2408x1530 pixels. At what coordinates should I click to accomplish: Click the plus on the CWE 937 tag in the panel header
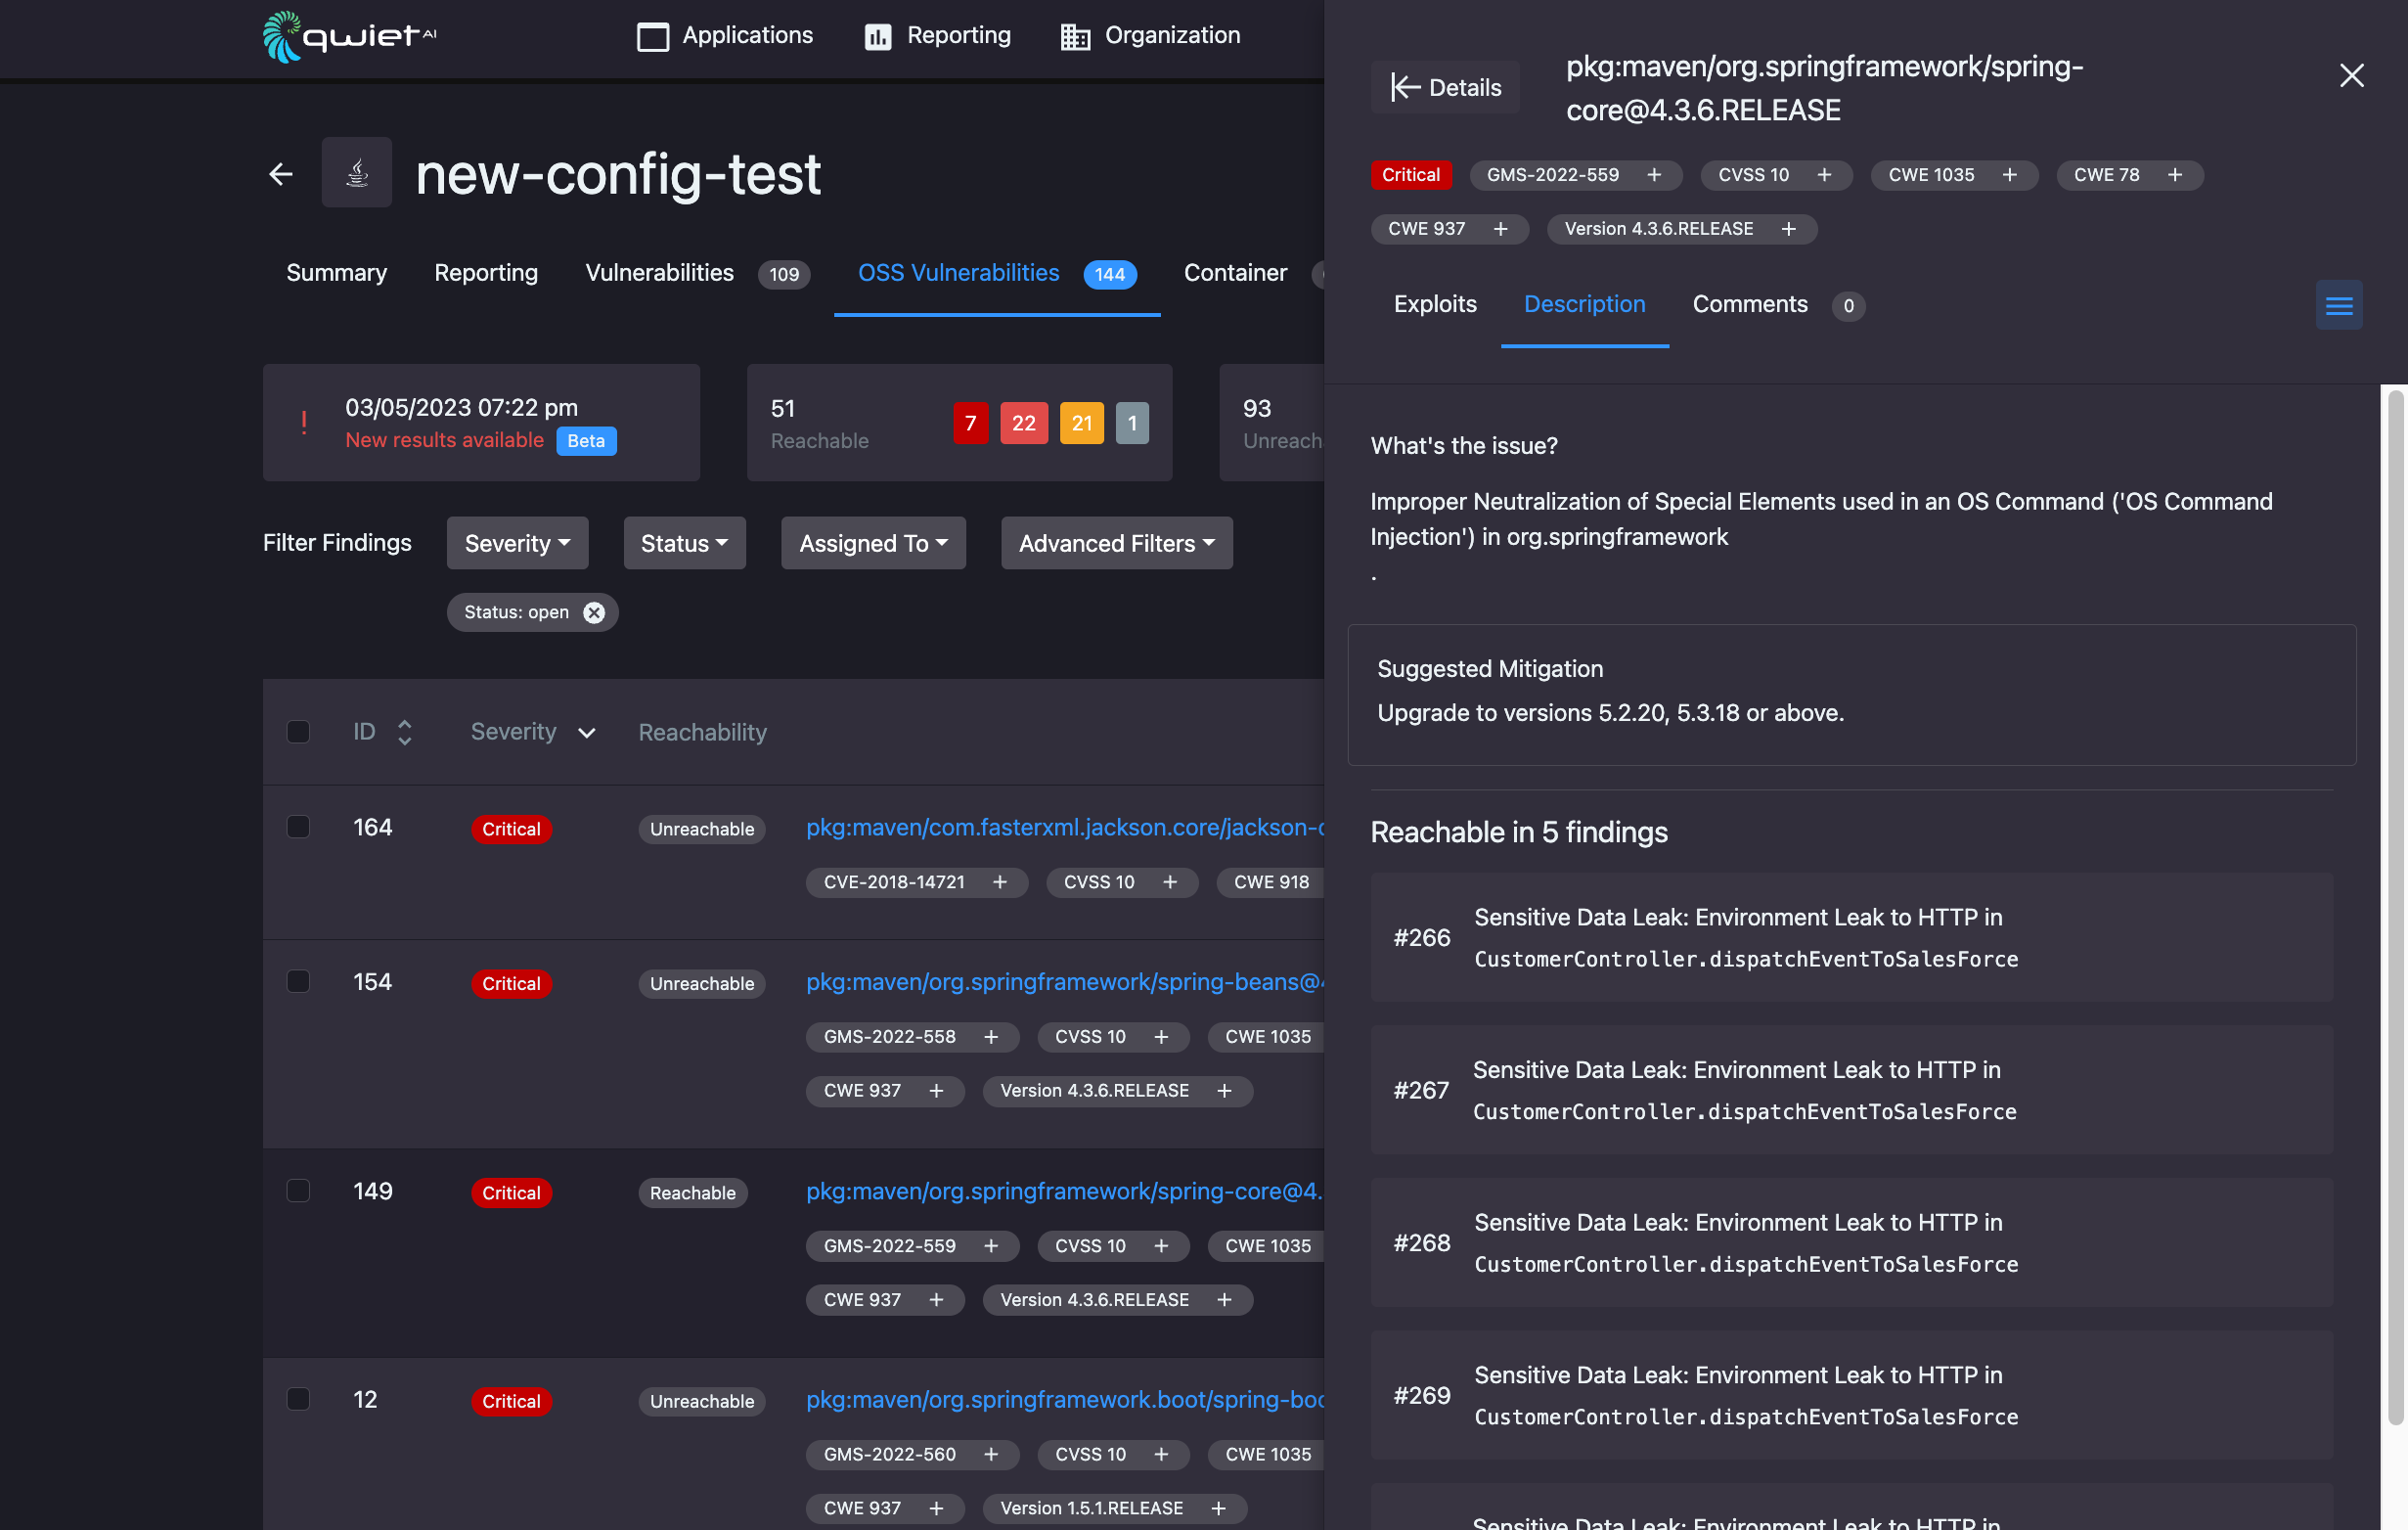pyautogui.click(x=1500, y=229)
